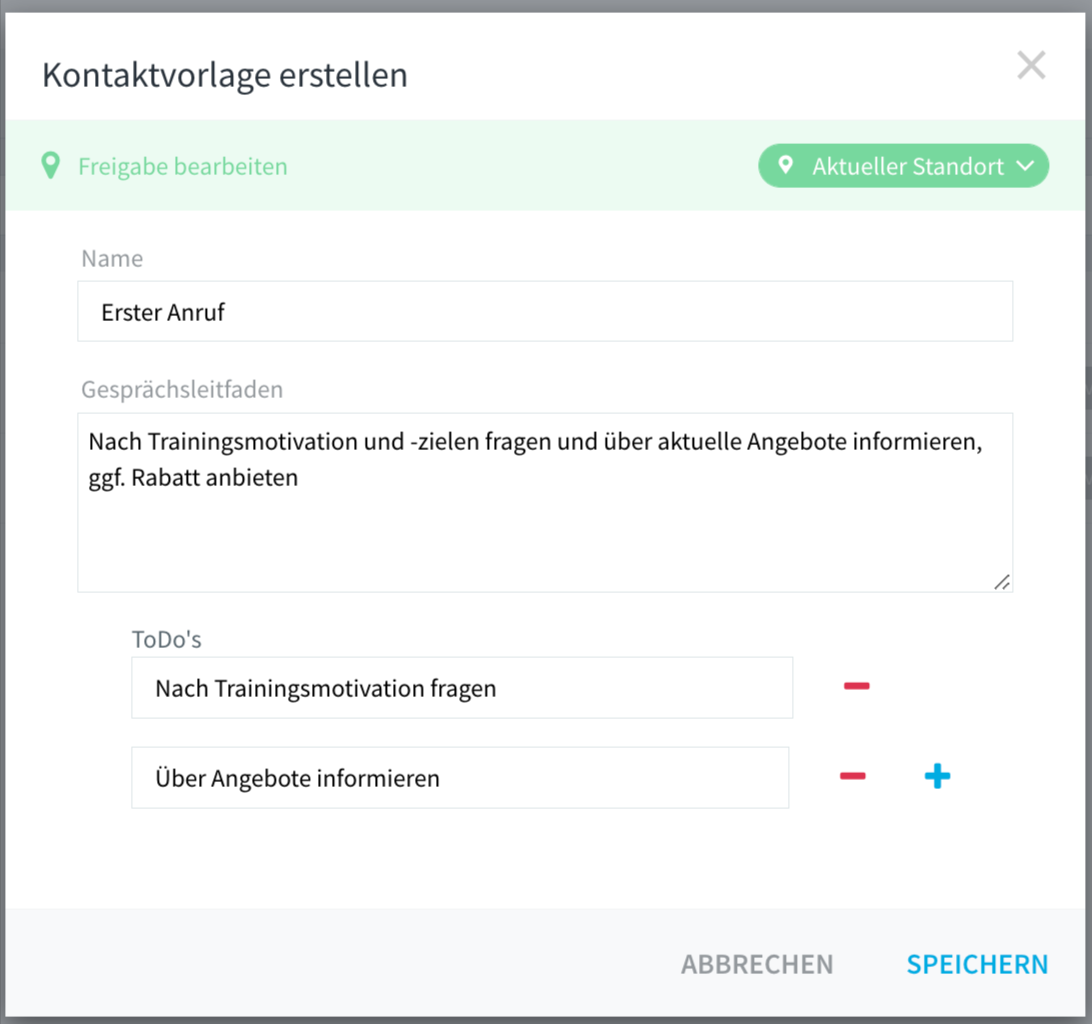Viewport: 1092px width, 1024px height.
Task: Click the "ToDo's" section label
Action: [166, 639]
